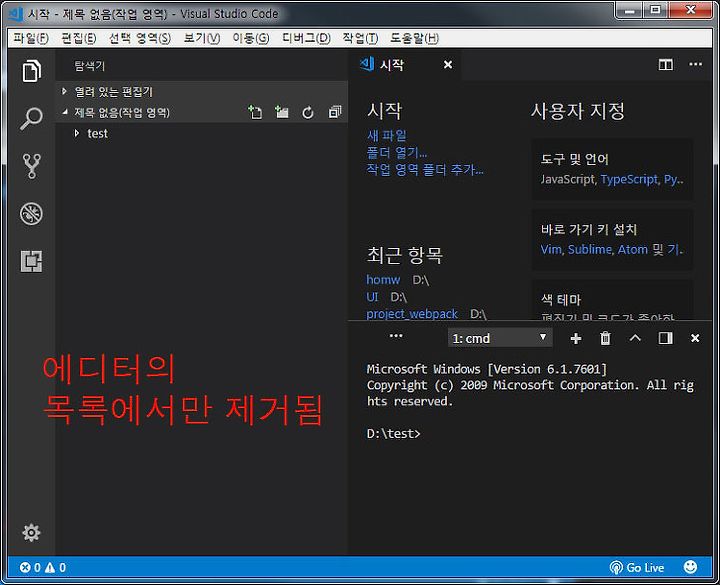Open the Explorer view in activity bar
The width and height of the screenshot is (720, 585).
tap(31, 71)
